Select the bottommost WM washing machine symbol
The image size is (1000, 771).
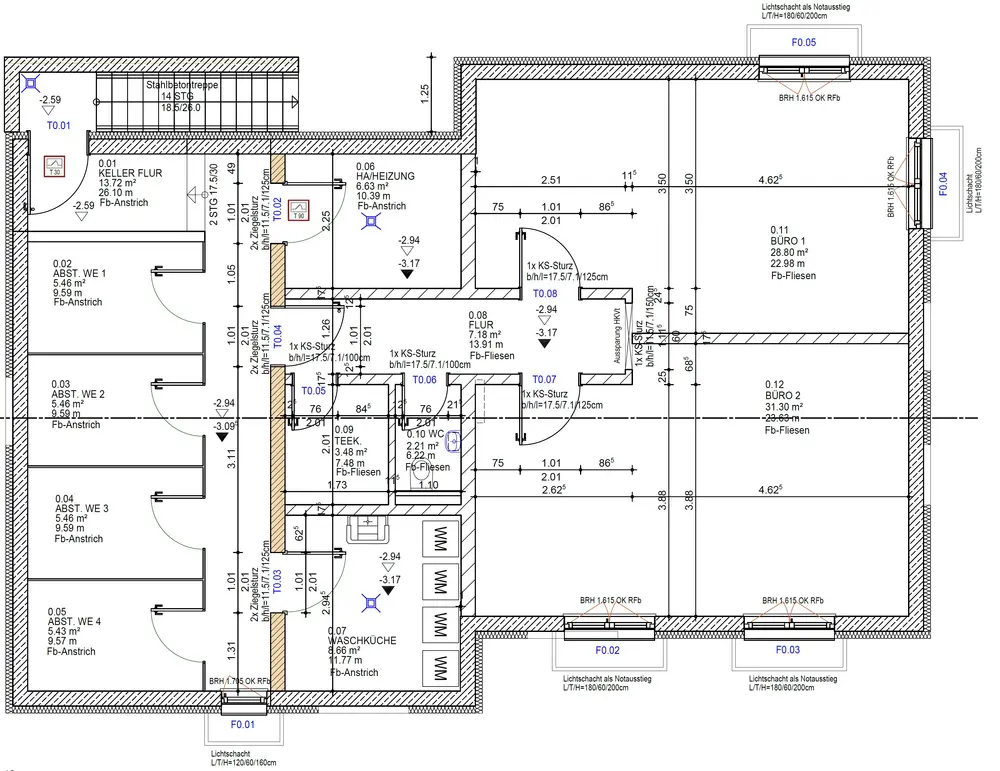[x=441, y=668]
